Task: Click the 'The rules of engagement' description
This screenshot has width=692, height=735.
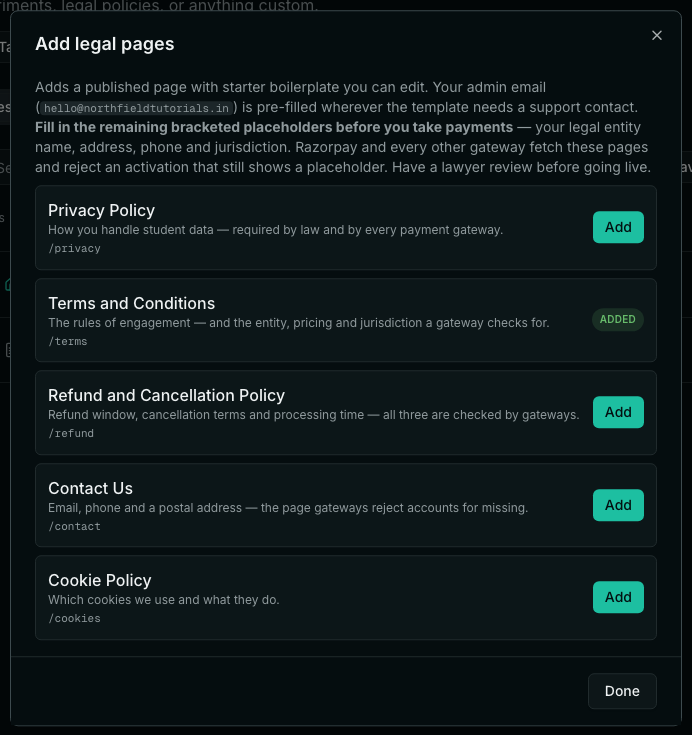Action: (x=299, y=322)
